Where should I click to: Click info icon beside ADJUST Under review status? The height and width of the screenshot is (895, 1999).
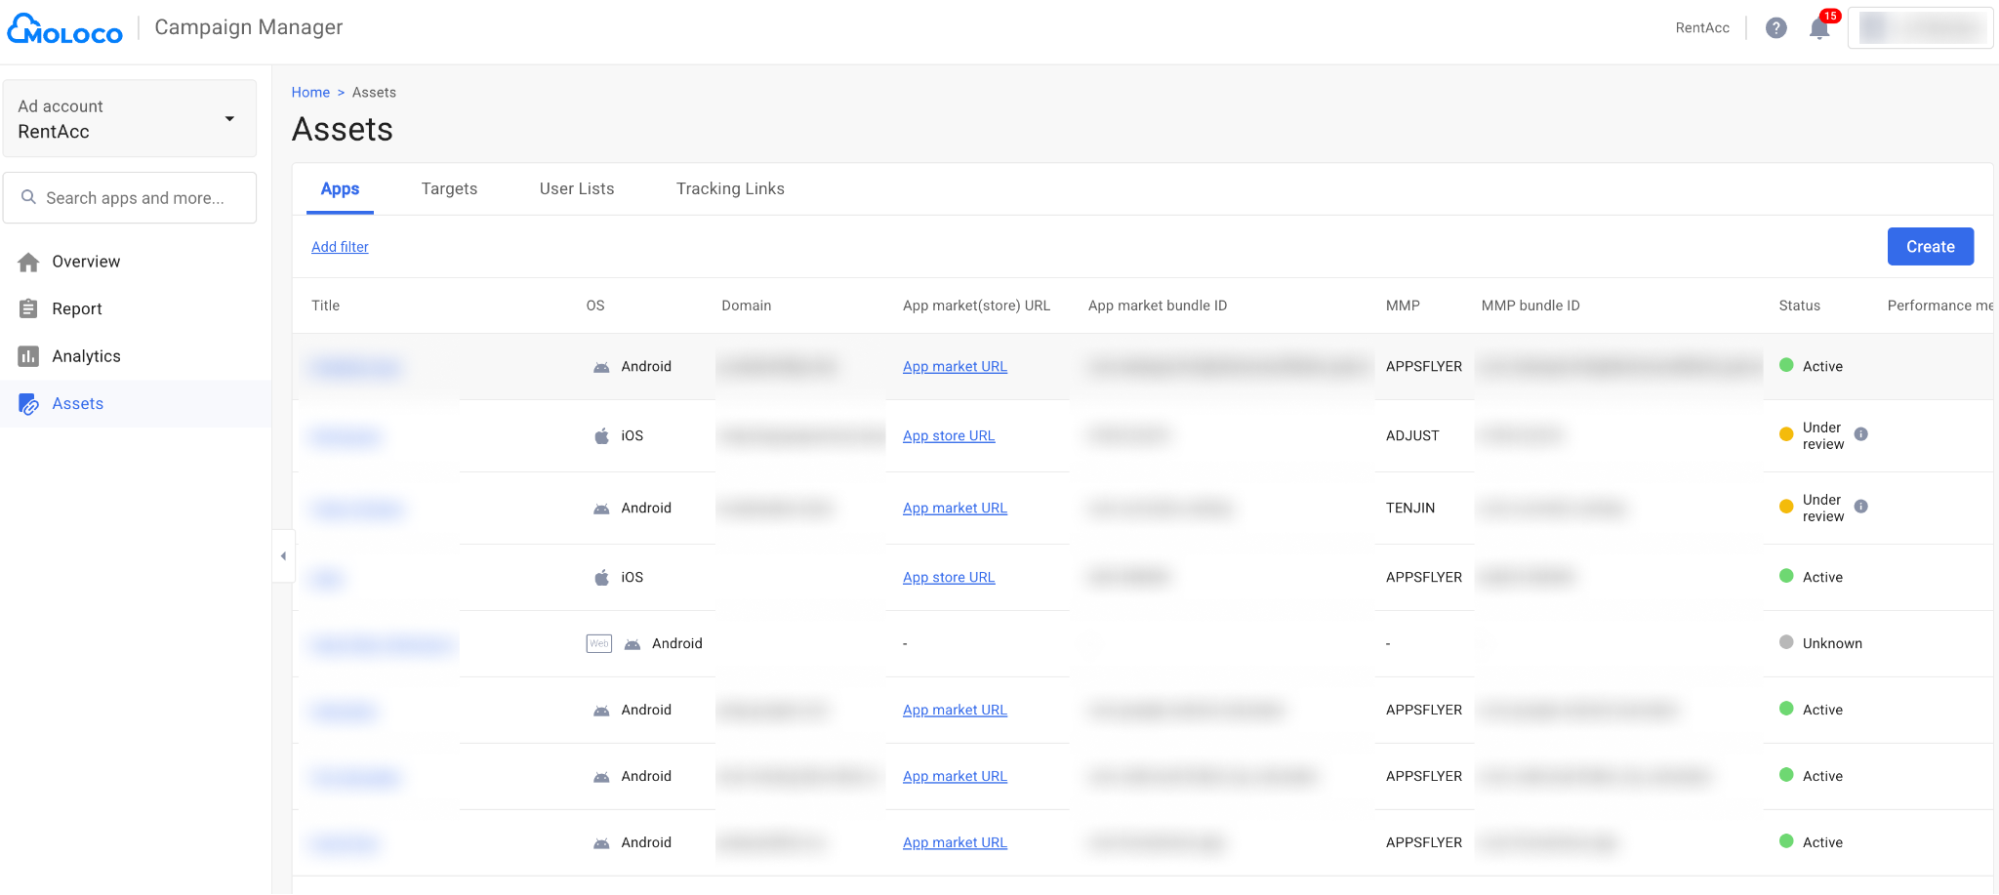point(1860,435)
